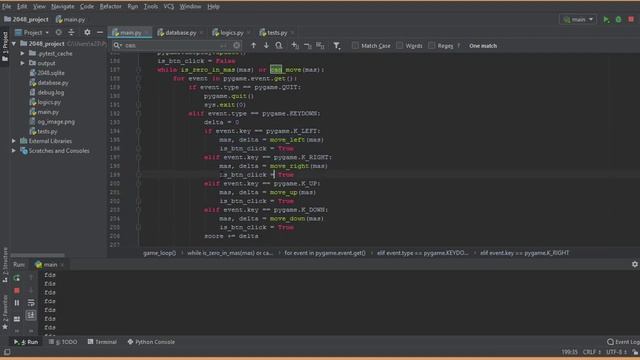Expand Scratches and Consoles node
Image resolution: width=640 pixels, height=360 pixels.
point(14,151)
